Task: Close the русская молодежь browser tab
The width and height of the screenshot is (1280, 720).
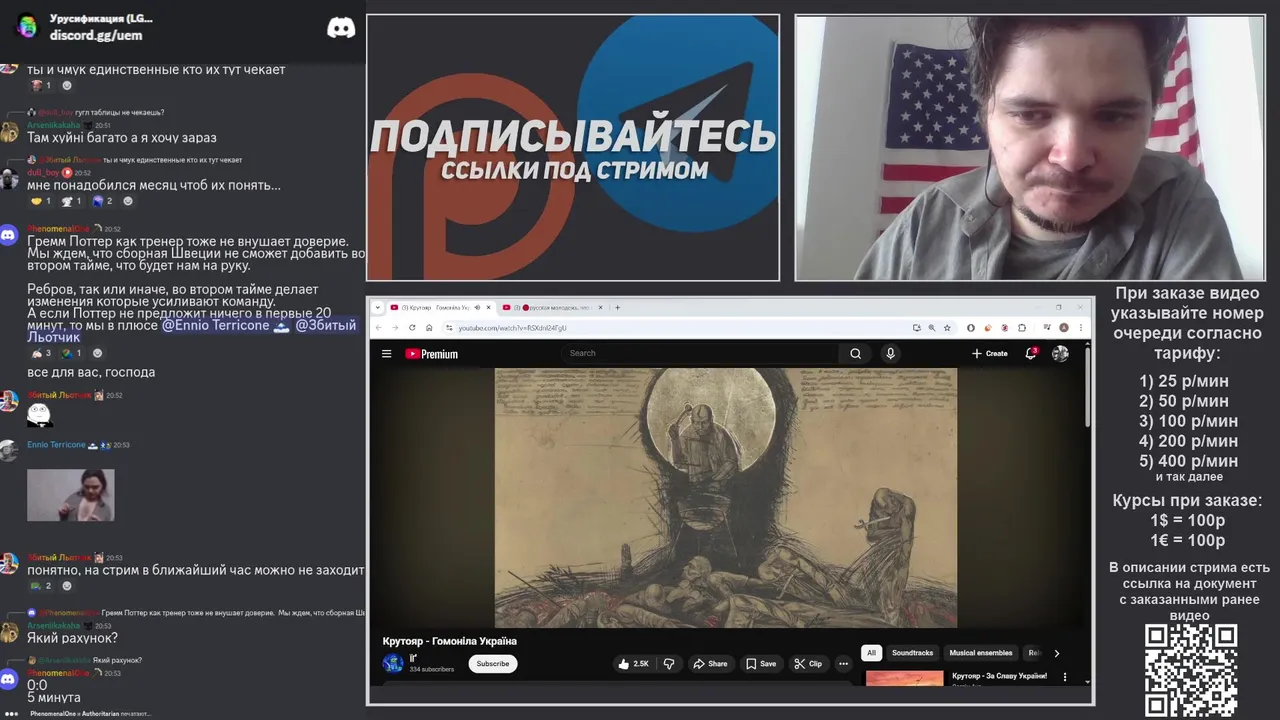Action: click(602, 307)
